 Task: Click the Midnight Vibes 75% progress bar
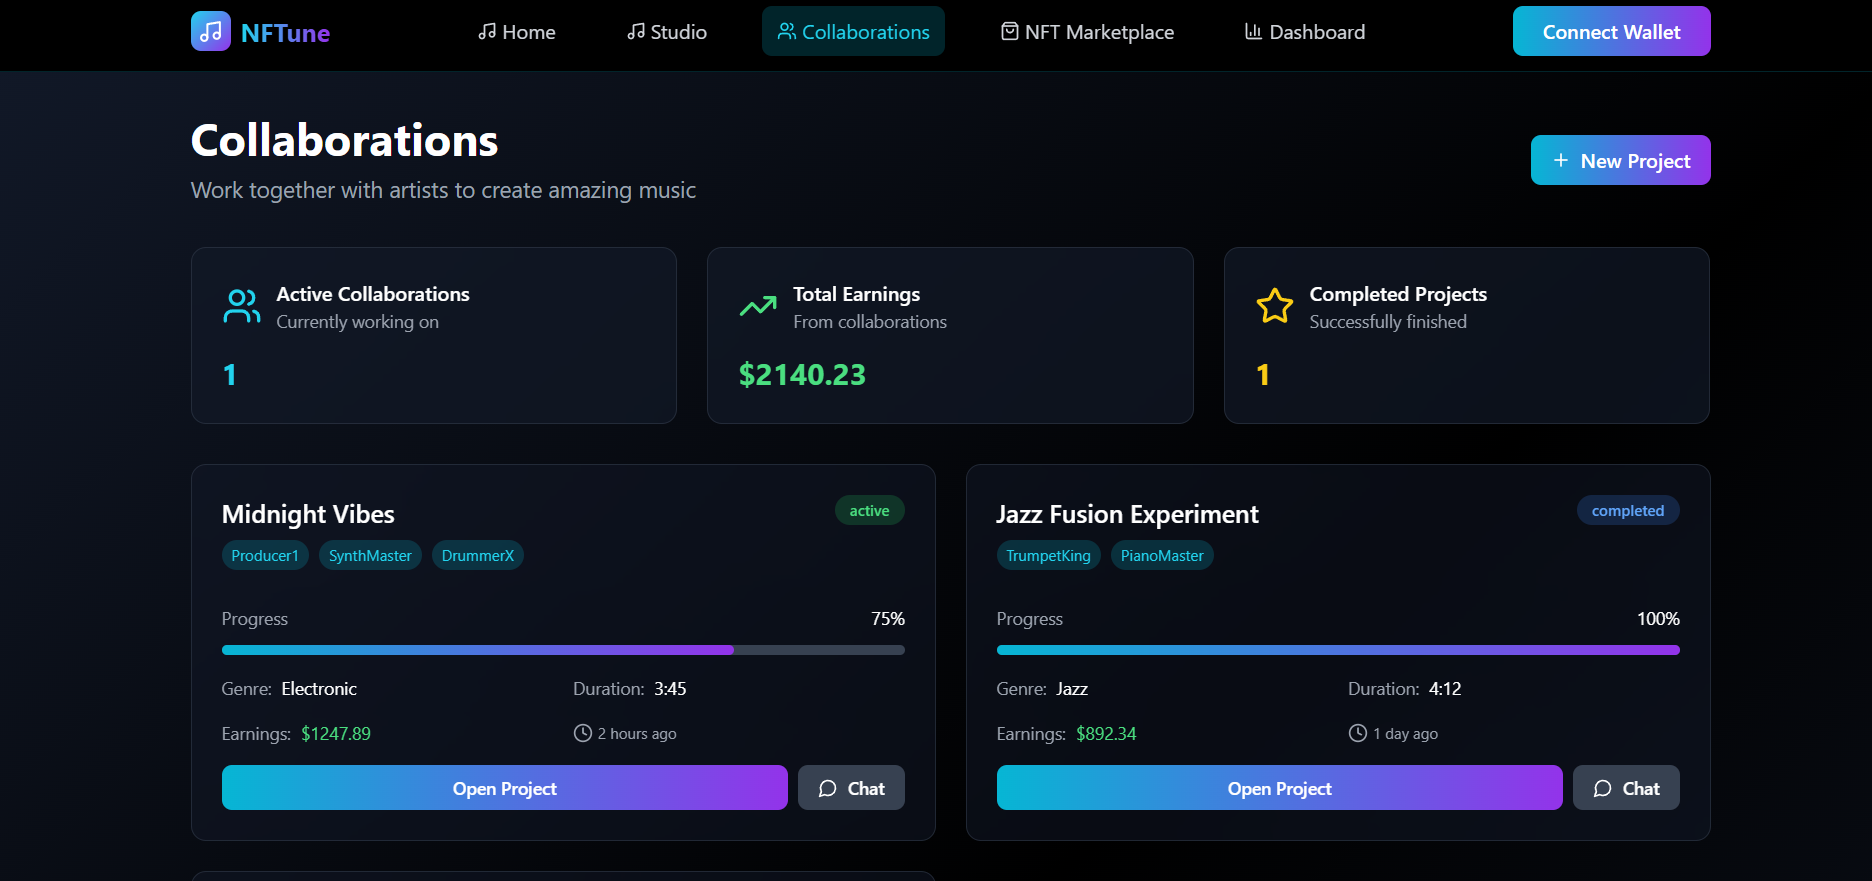point(563,650)
